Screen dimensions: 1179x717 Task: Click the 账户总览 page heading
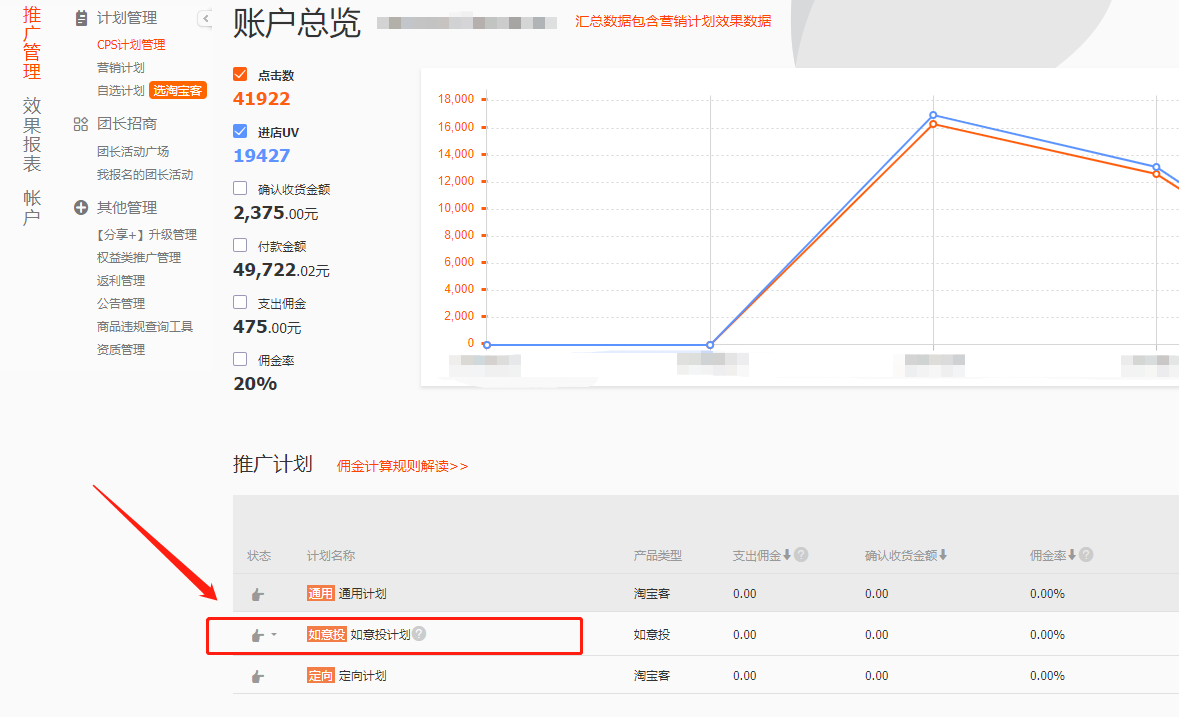[x=296, y=23]
